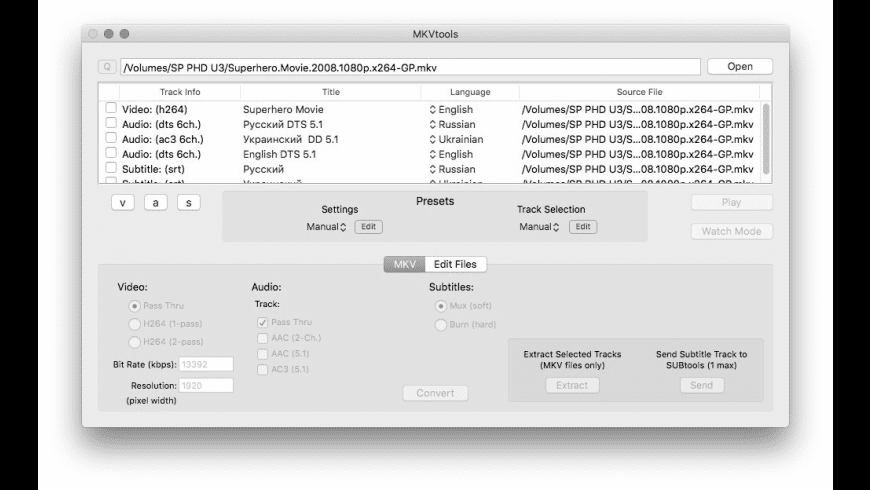Click title cell 'Украинский DD 5.1'
The image size is (870, 490).
(x=291, y=140)
